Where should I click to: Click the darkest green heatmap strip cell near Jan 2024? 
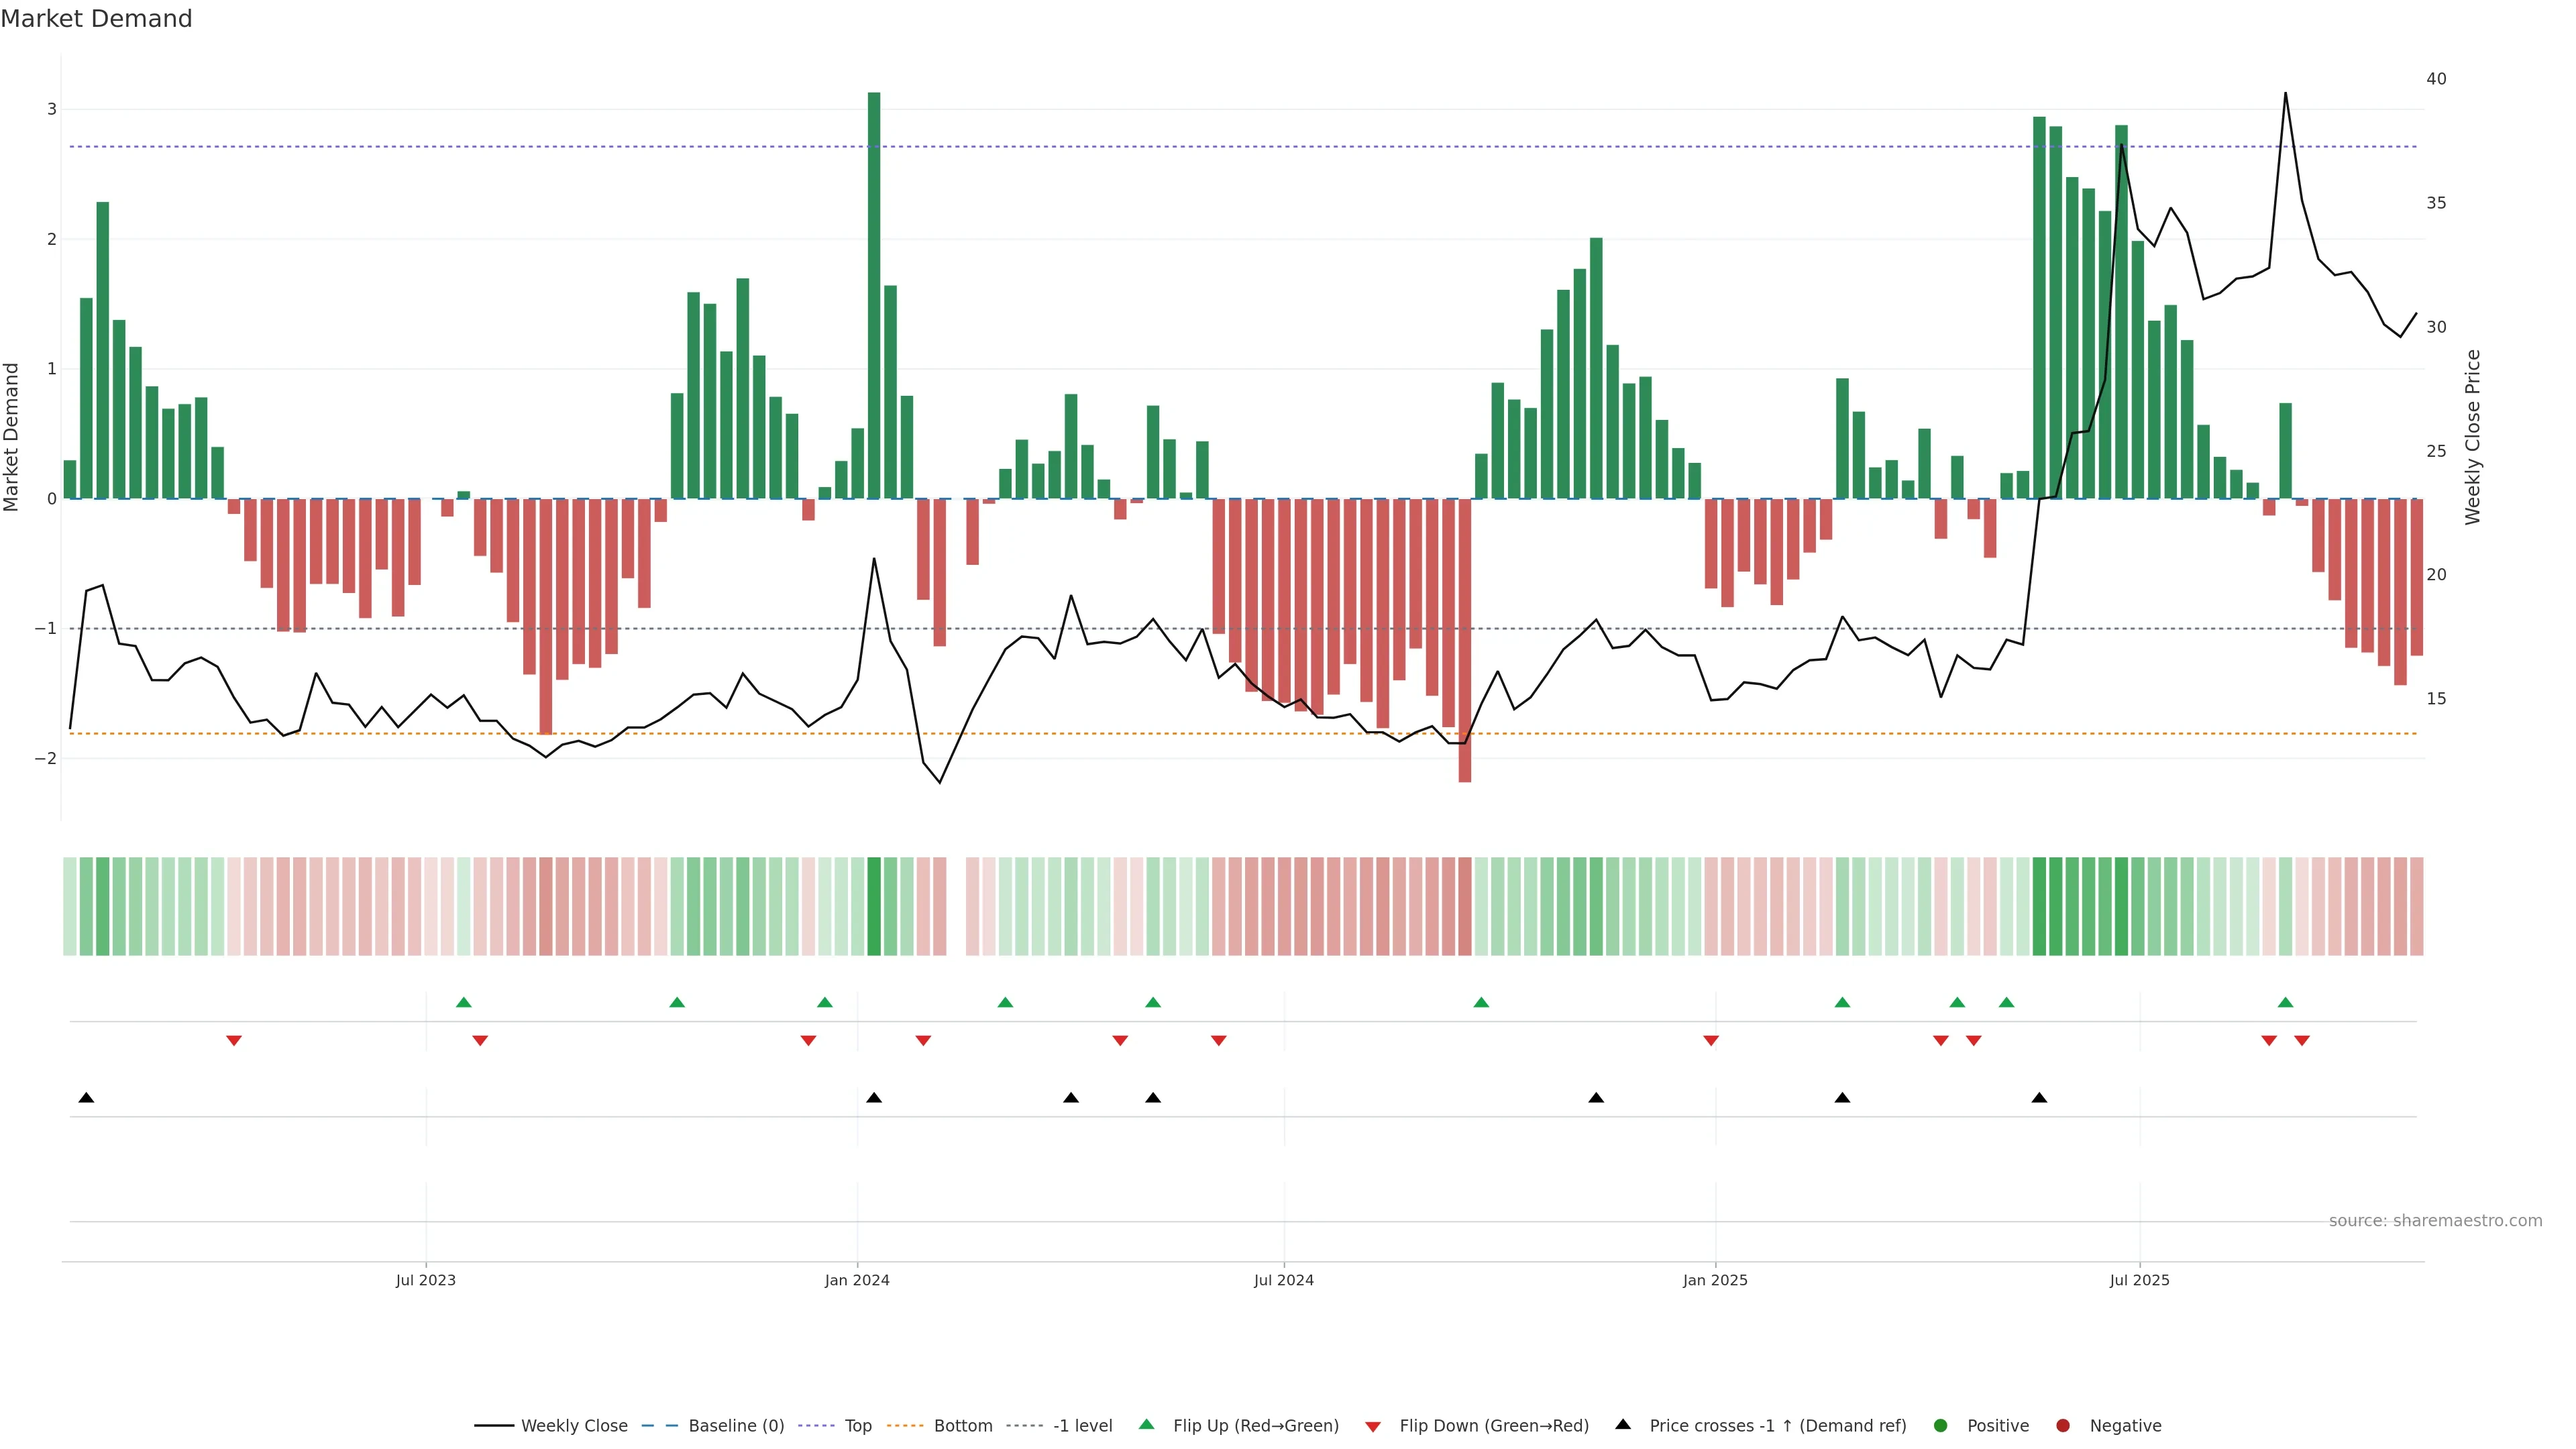pos(874,906)
